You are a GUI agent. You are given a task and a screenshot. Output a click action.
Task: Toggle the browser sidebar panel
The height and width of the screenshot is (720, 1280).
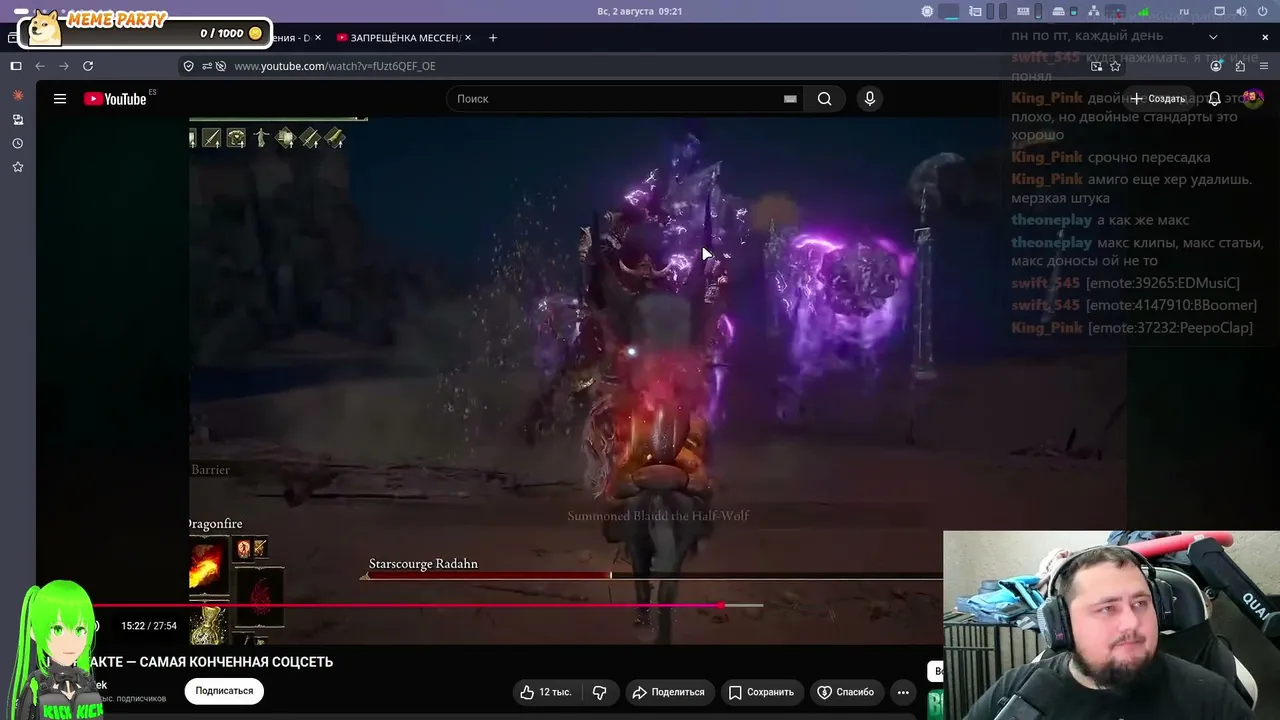click(16, 66)
